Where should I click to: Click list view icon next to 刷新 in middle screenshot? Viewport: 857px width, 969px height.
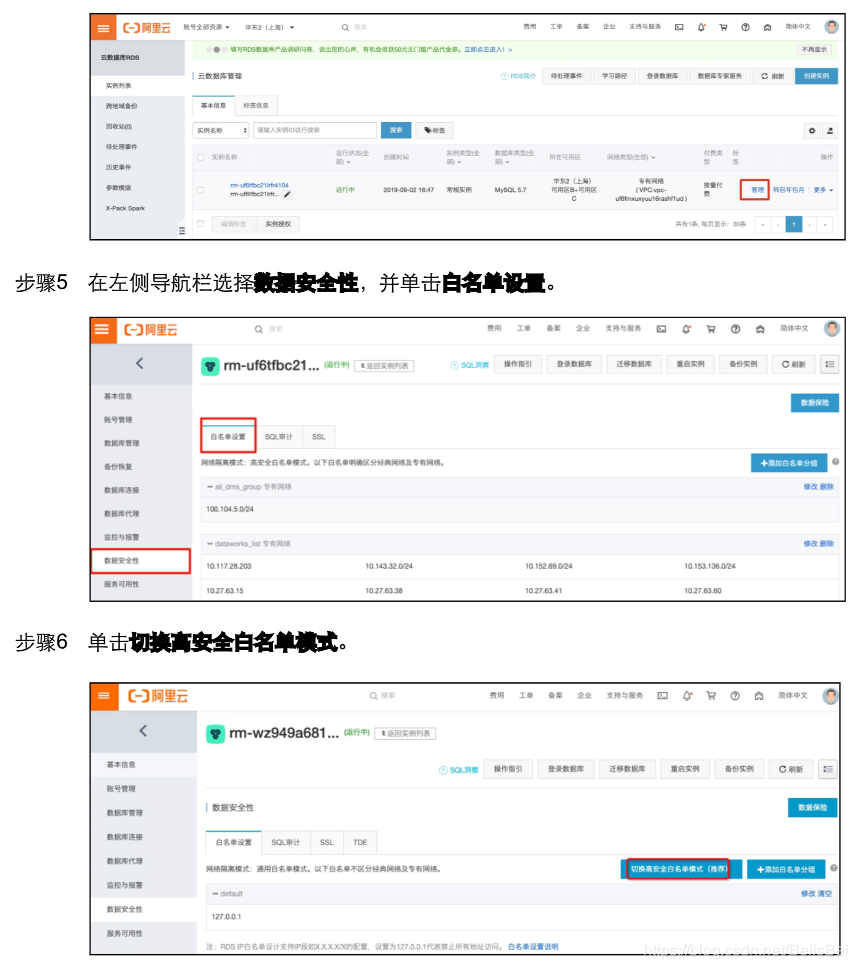click(830, 365)
